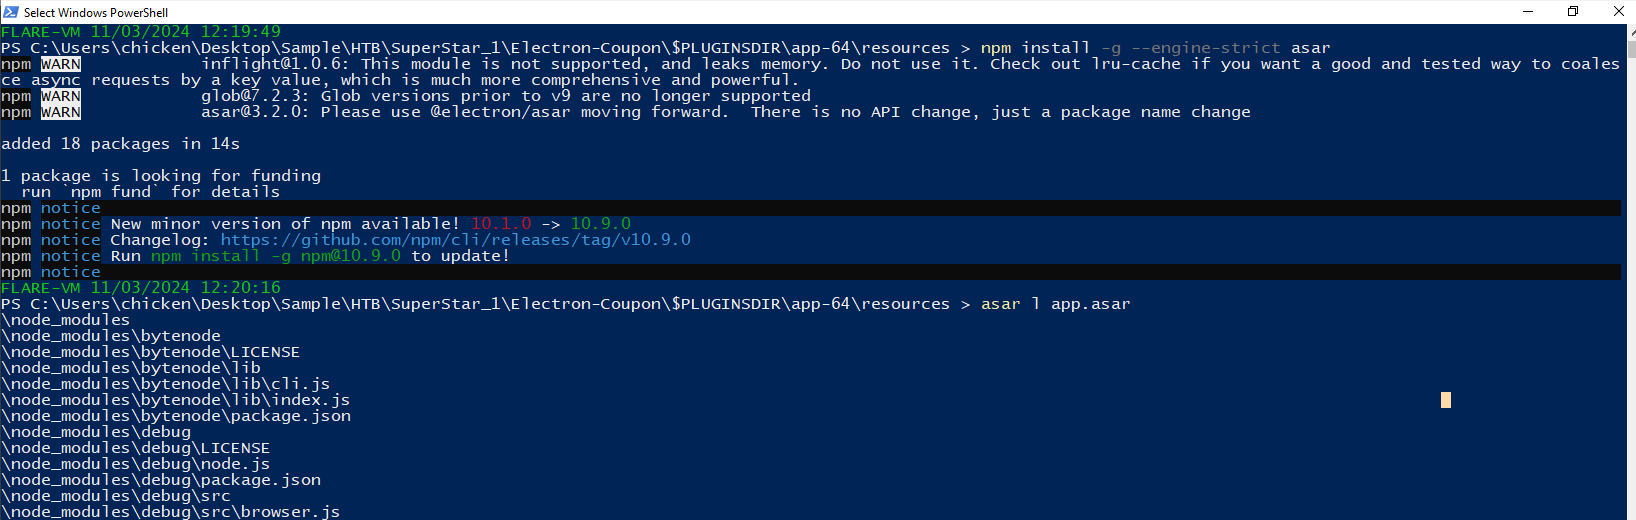Click the 'FLARE-VM 11/03/2024 12:20:16' timestamp
This screenshot has height=520, width=1636.
[x=141, y=288]
